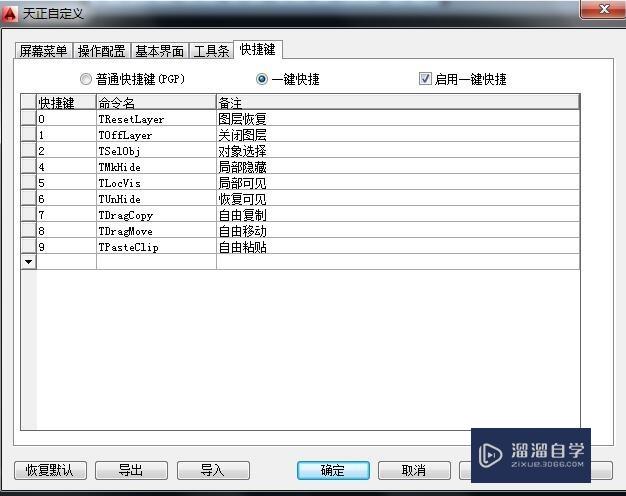This screenshot has width=626, height=496.
Task: Click the TResetLayer command cell
Action: point(156,118)
